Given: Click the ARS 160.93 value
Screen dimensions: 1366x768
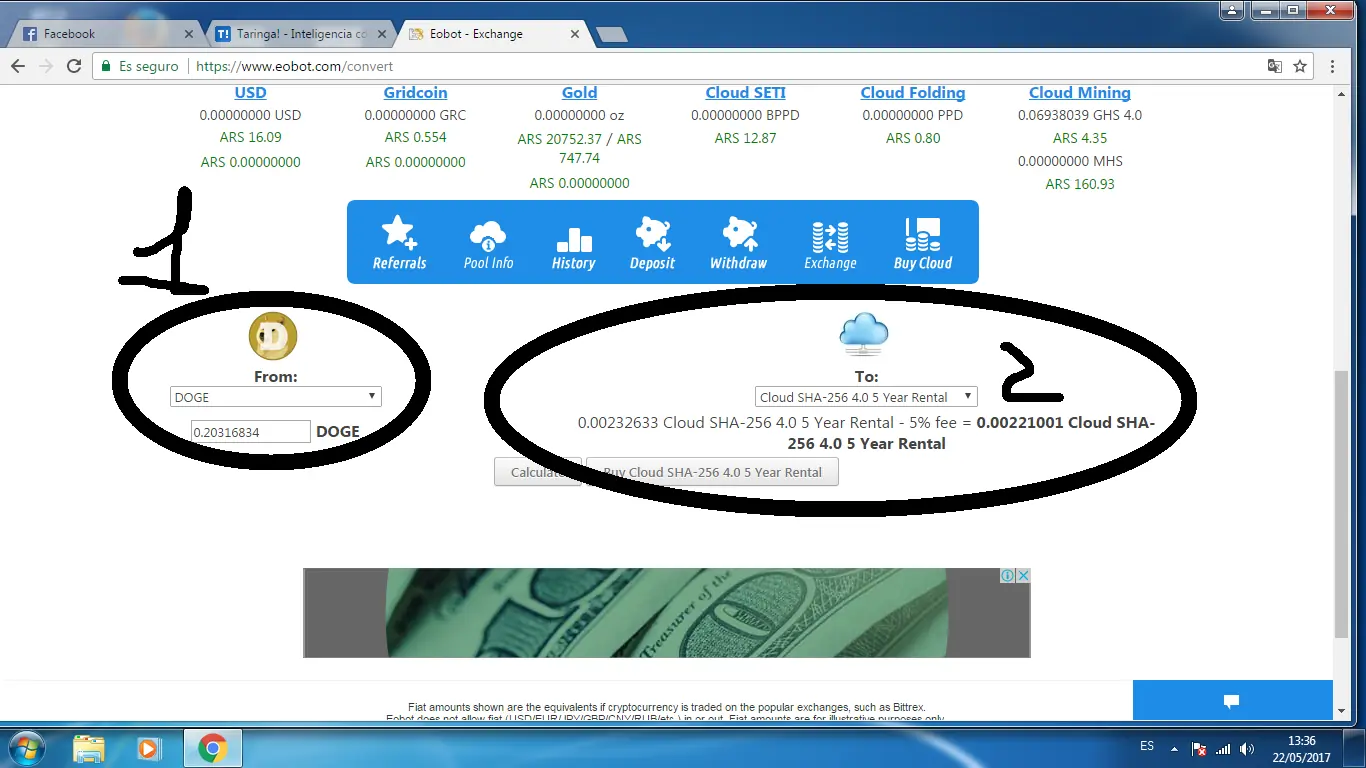Looking at the screenshot, I should point(1080,184).
